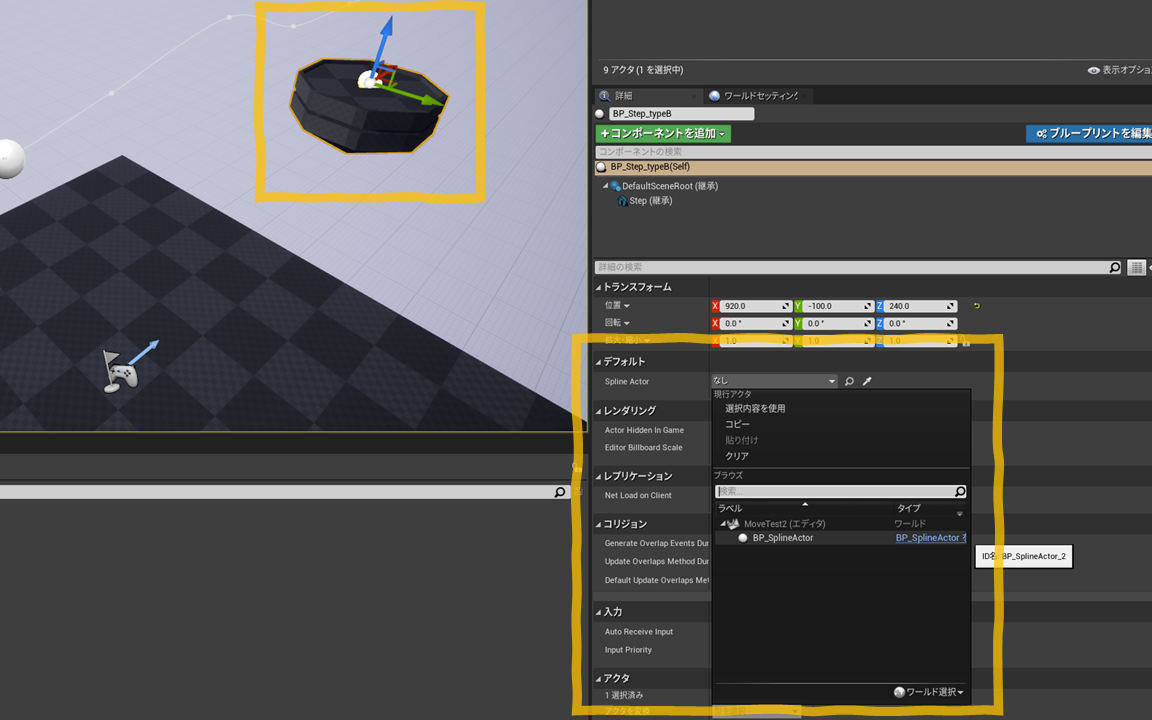Viewport: 1152px width, 720px height.
Task: Collapse the レンダリング section
Action: (x=599, y=411)
